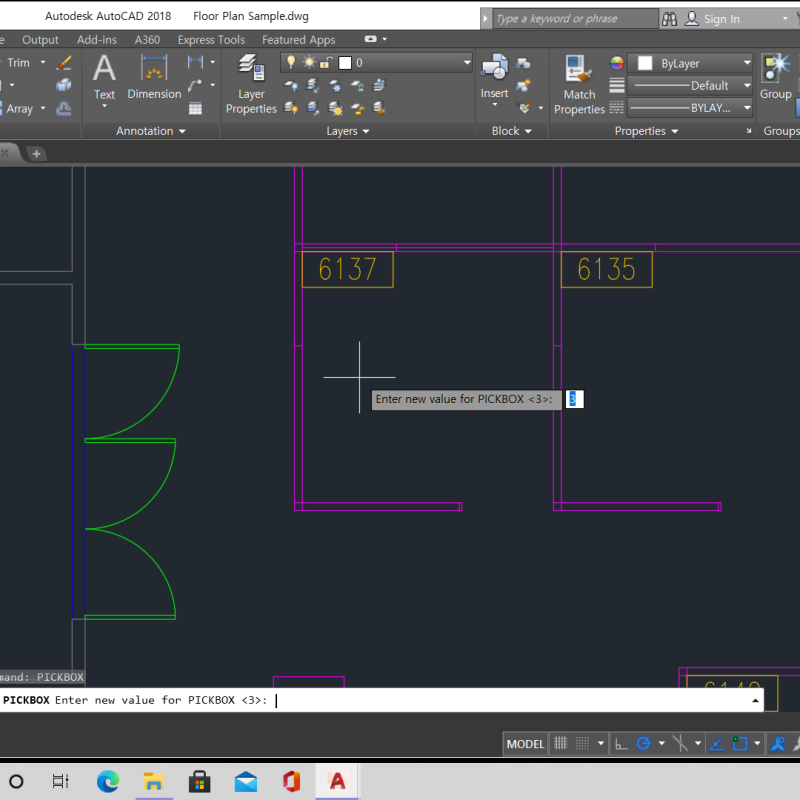Viewport: 800px width, 800px height.
Task: Expand the Layers panel title
Action: [x=347, y=131]
